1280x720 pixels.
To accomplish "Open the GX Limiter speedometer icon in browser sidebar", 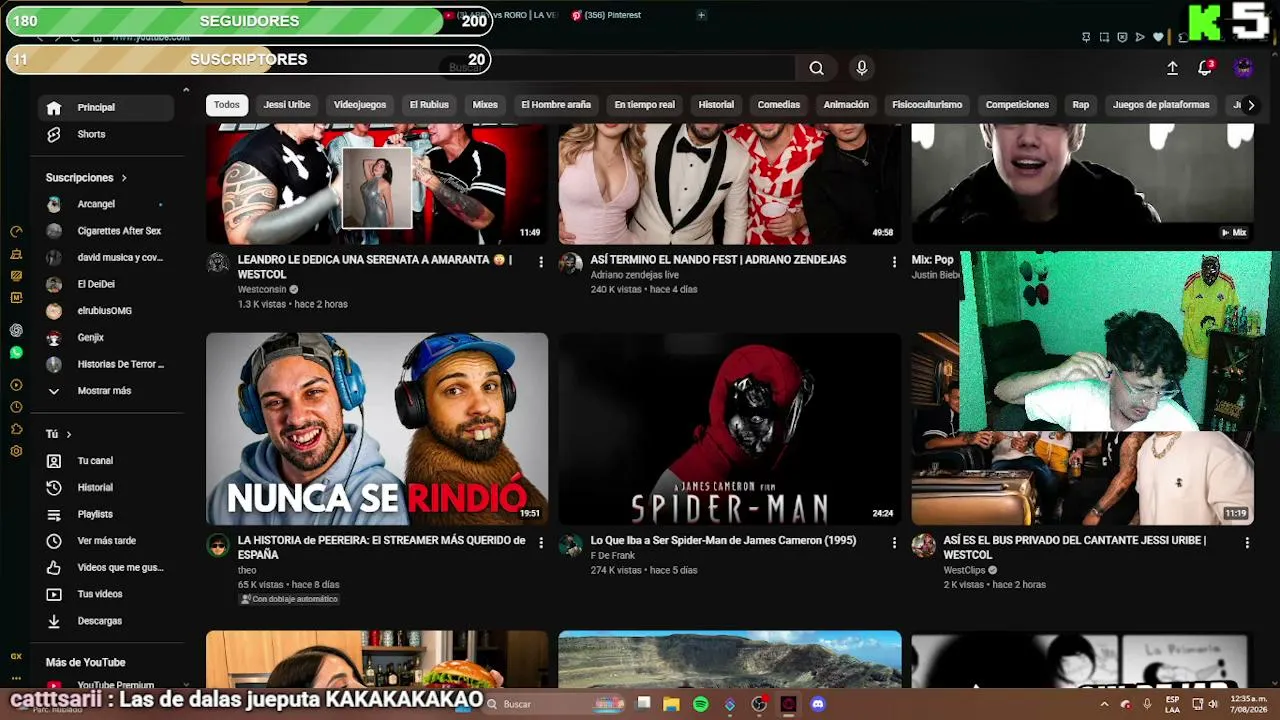I will click(x=16, y=231).
